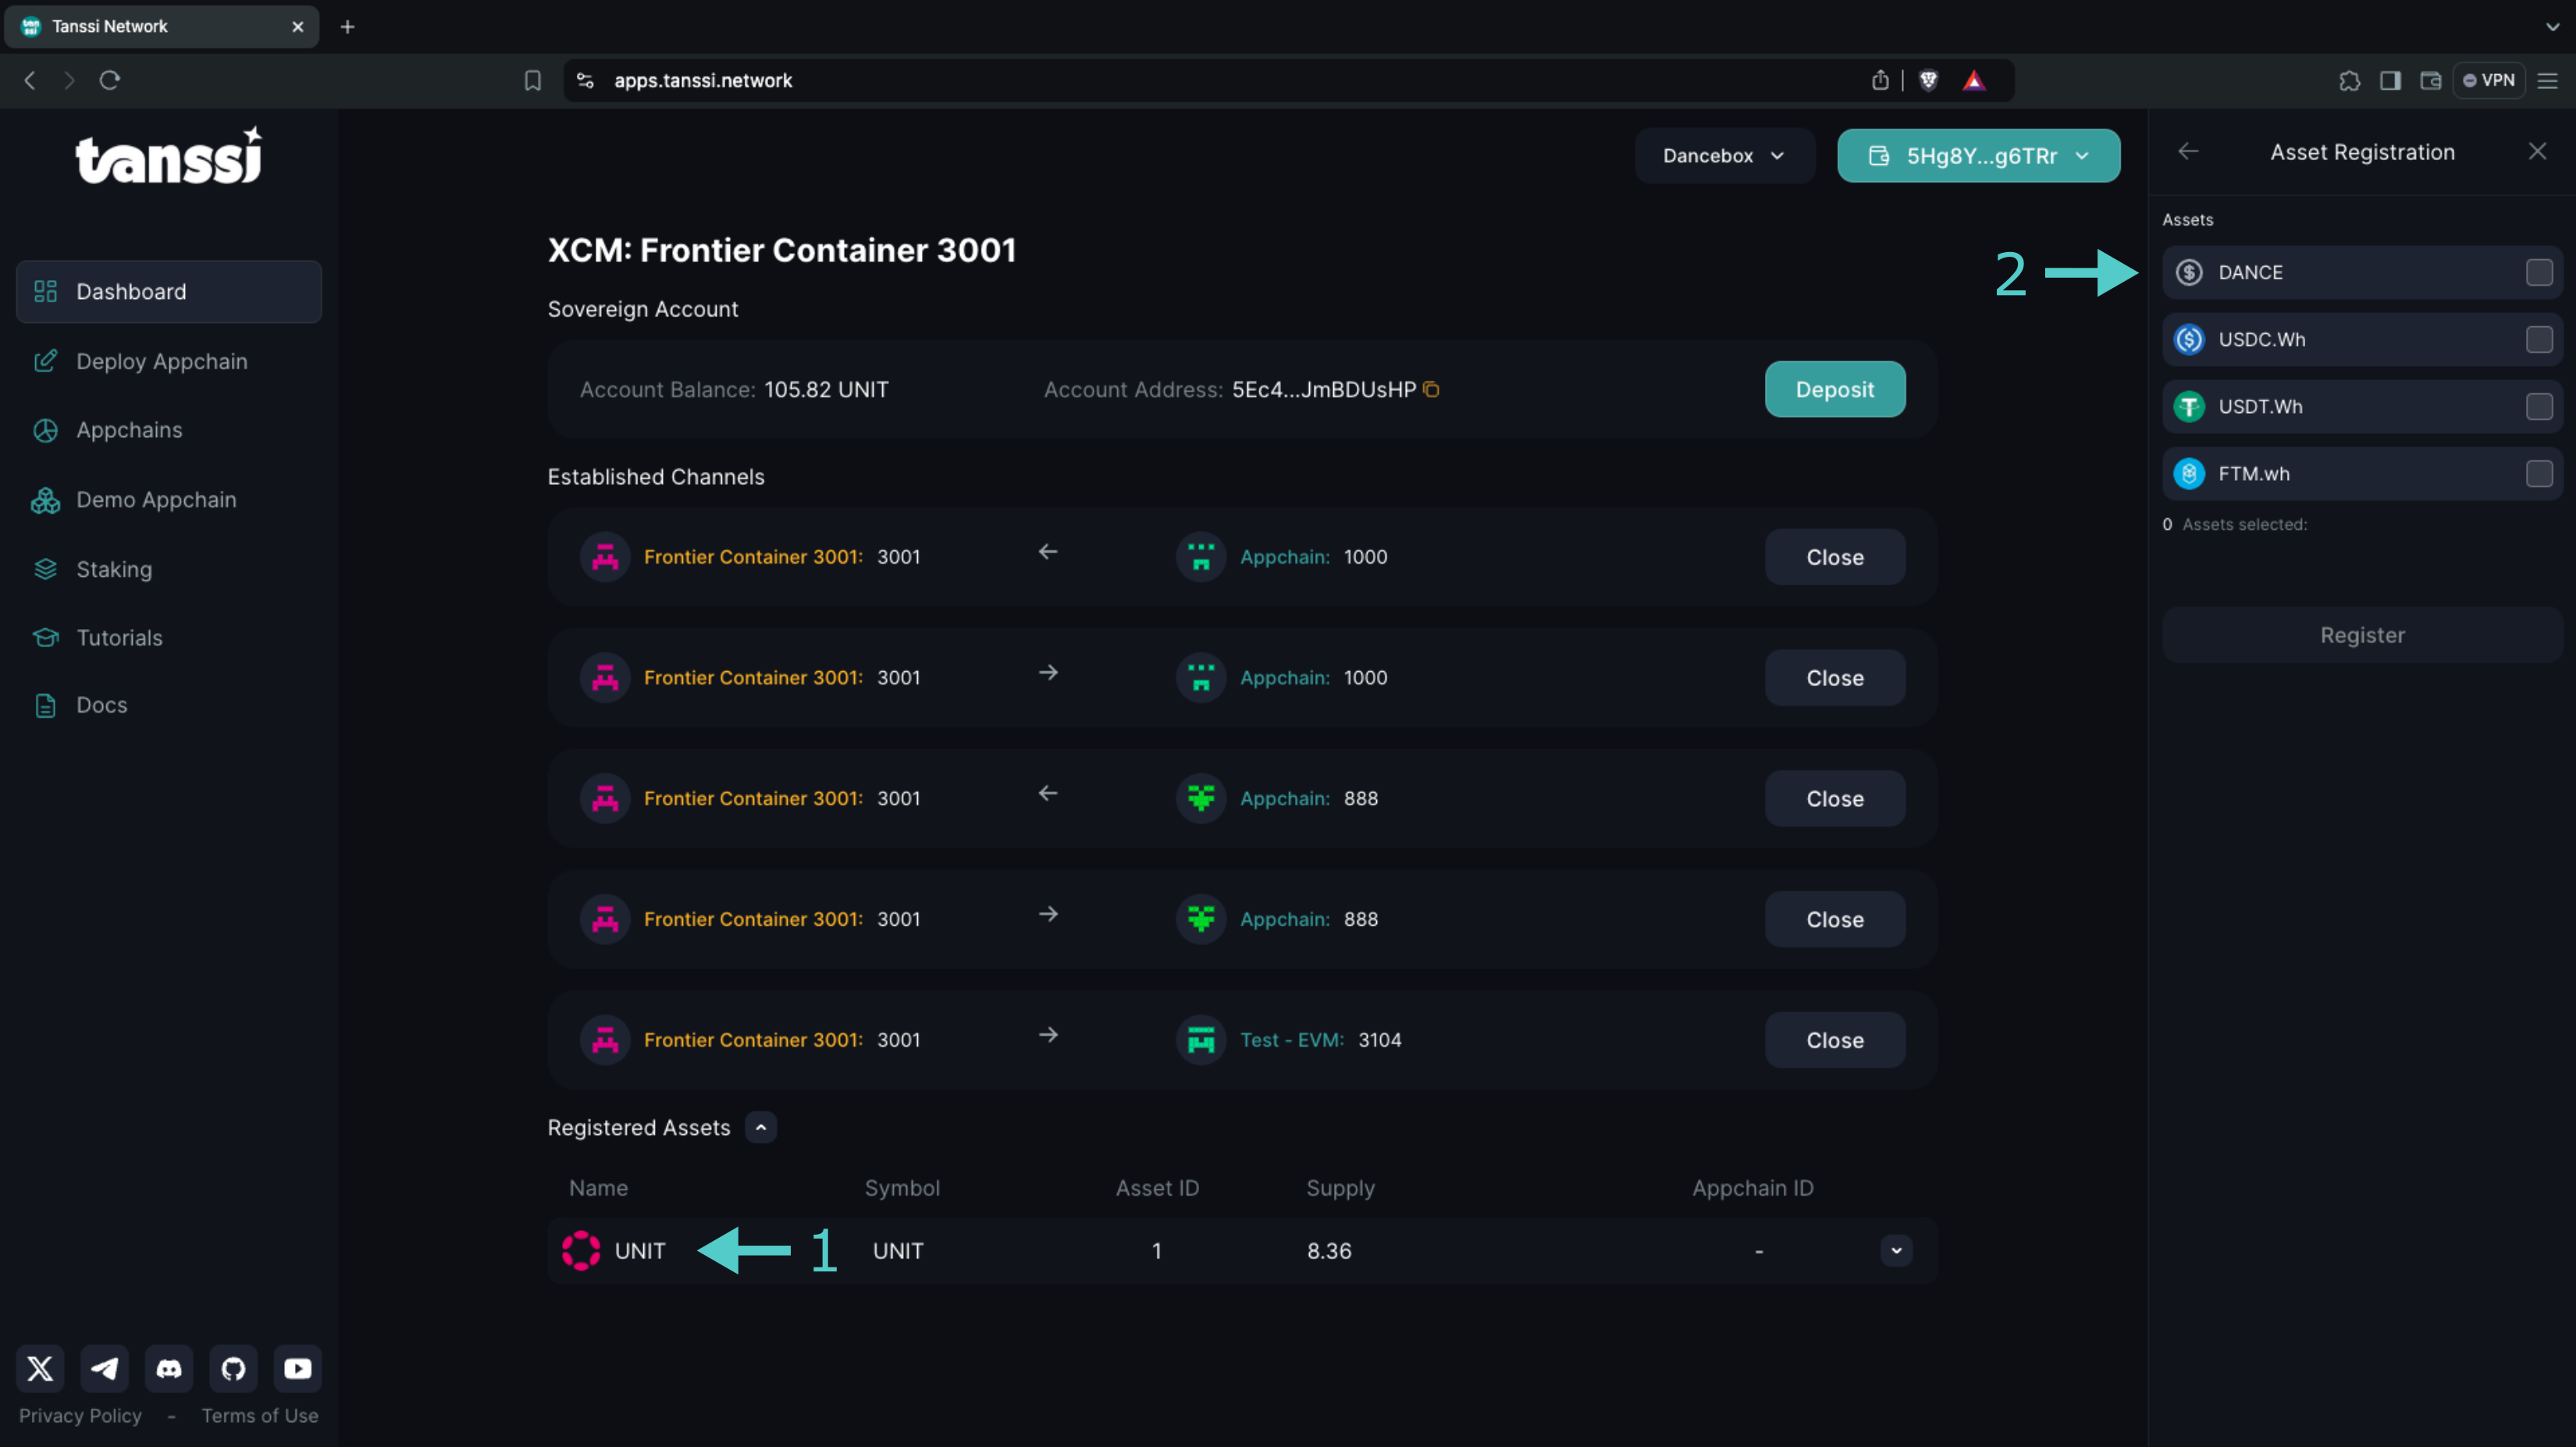
Task: Go to Dashboard in the sidebar
Action: coord(169,291)
